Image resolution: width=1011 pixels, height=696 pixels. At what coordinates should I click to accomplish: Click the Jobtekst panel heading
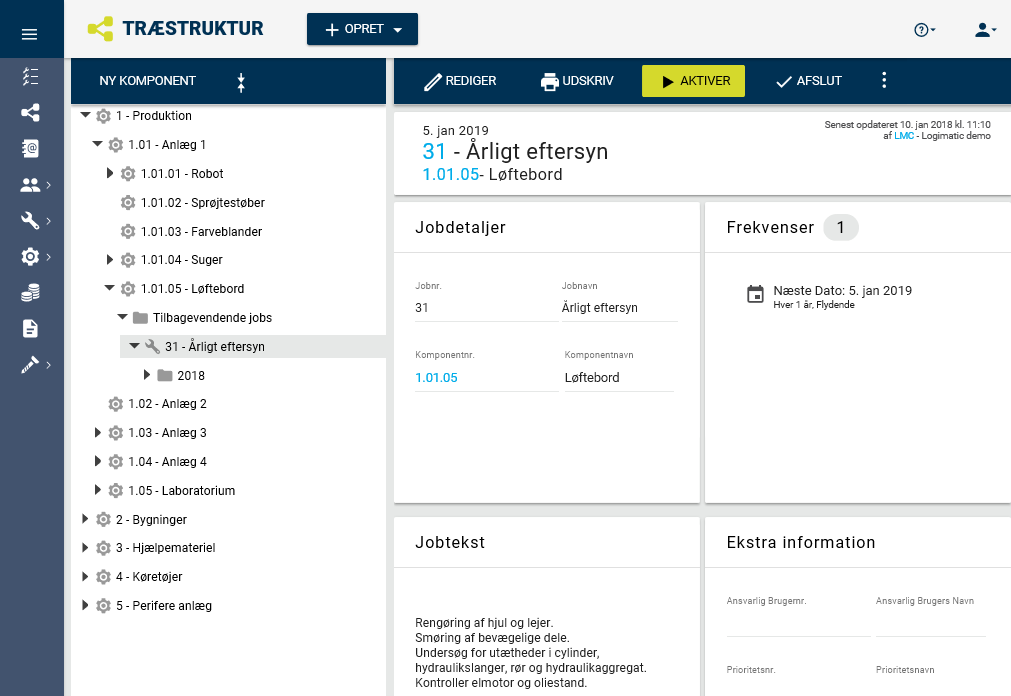[x=450, y=542]
